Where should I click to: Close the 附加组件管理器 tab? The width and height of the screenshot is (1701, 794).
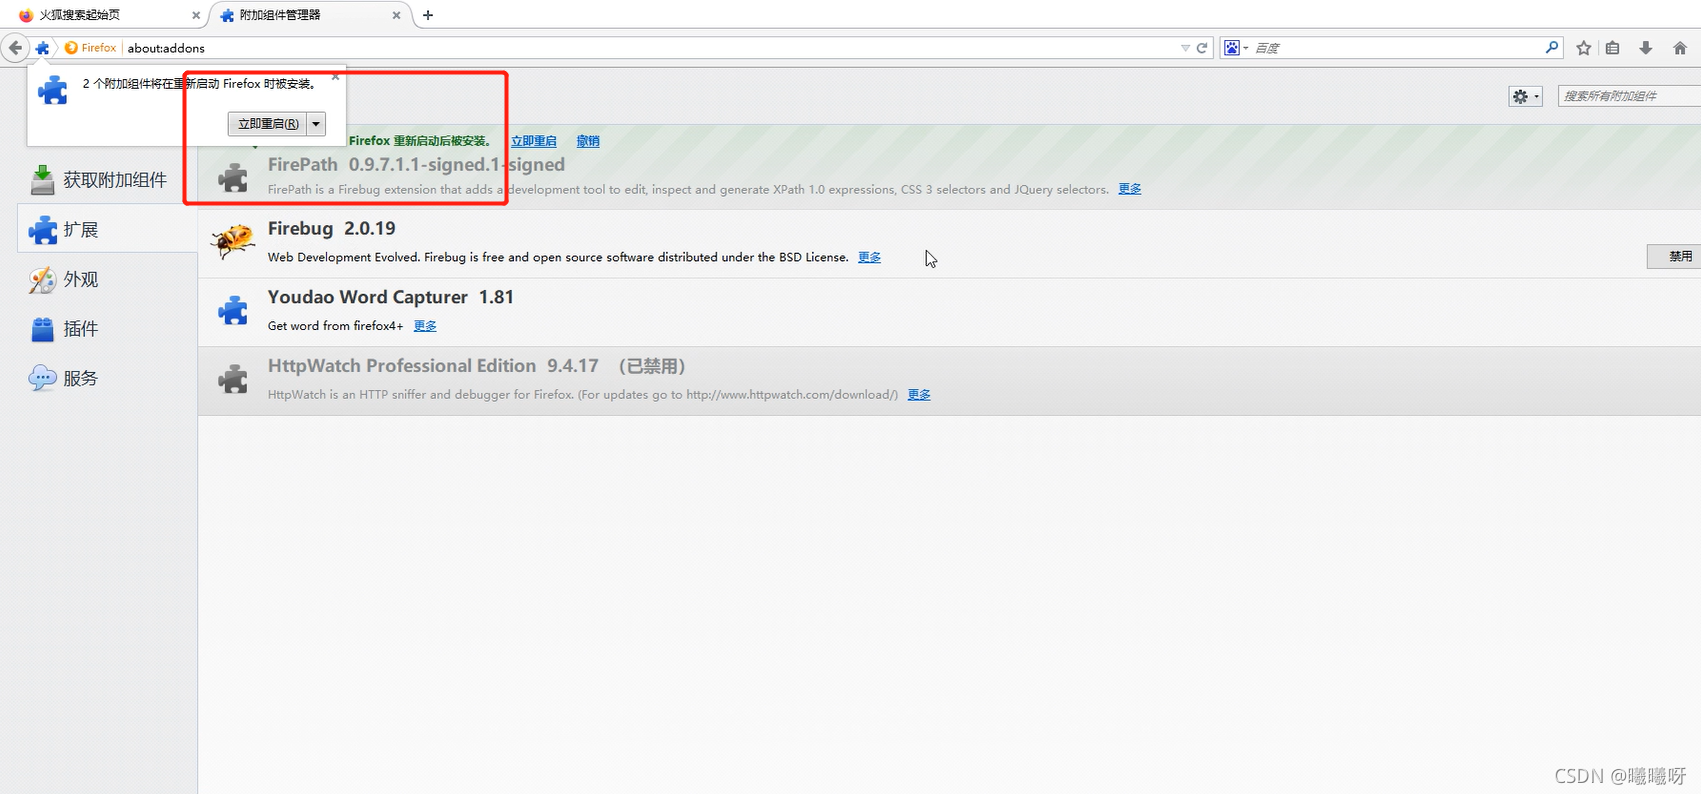coord(396,15)
